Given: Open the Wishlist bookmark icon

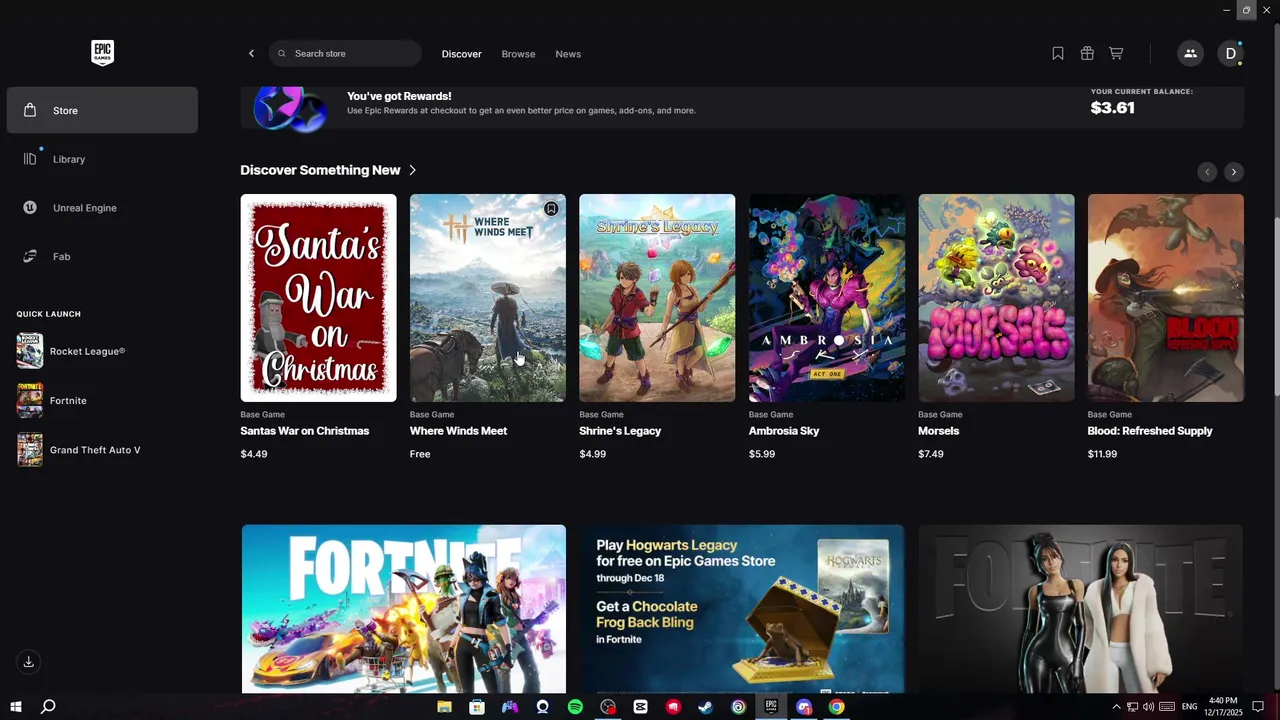Looking at the screenshot, I should point(1058,54).
